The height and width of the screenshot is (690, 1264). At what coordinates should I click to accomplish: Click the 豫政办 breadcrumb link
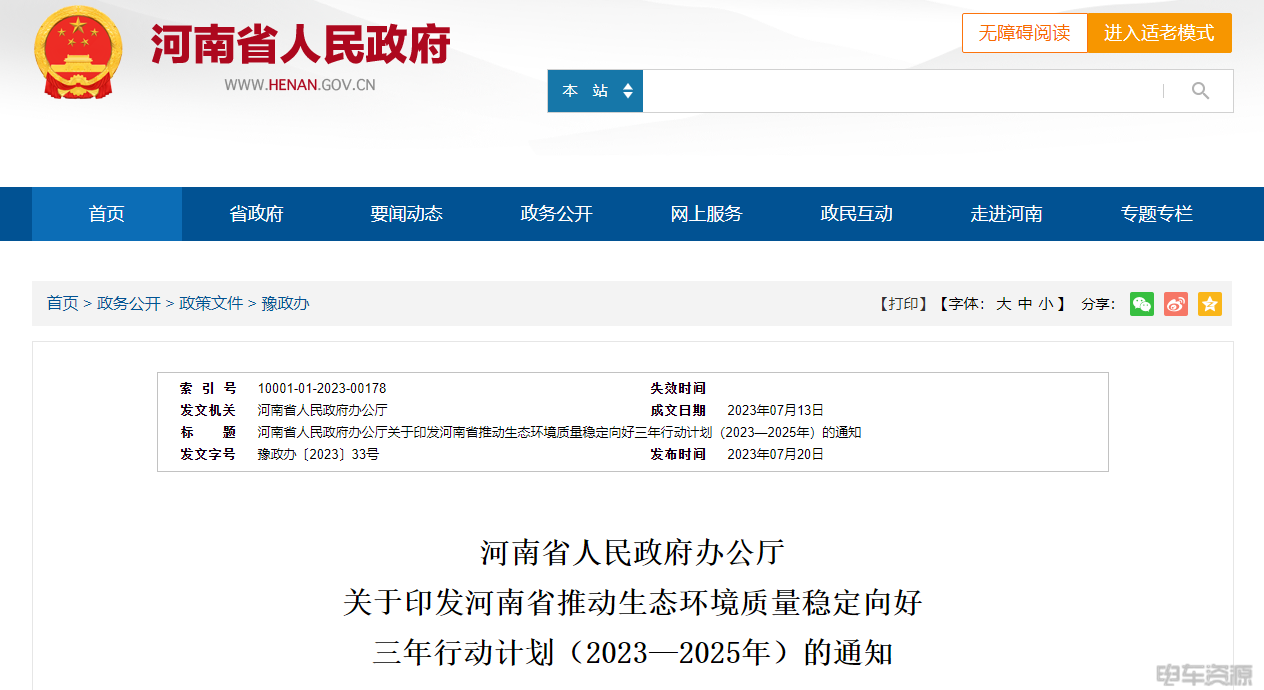[x=286, y=303]
